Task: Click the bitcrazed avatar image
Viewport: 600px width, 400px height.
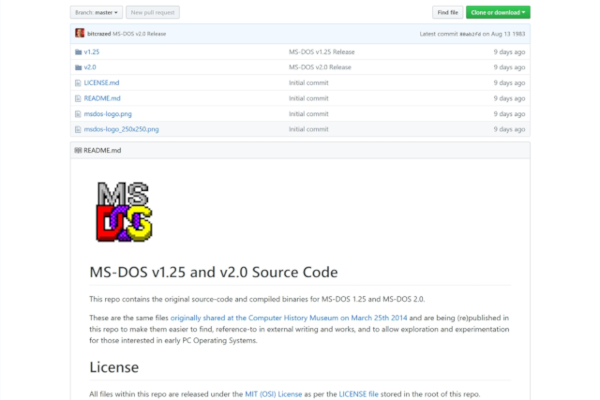Action: (80, 33)
